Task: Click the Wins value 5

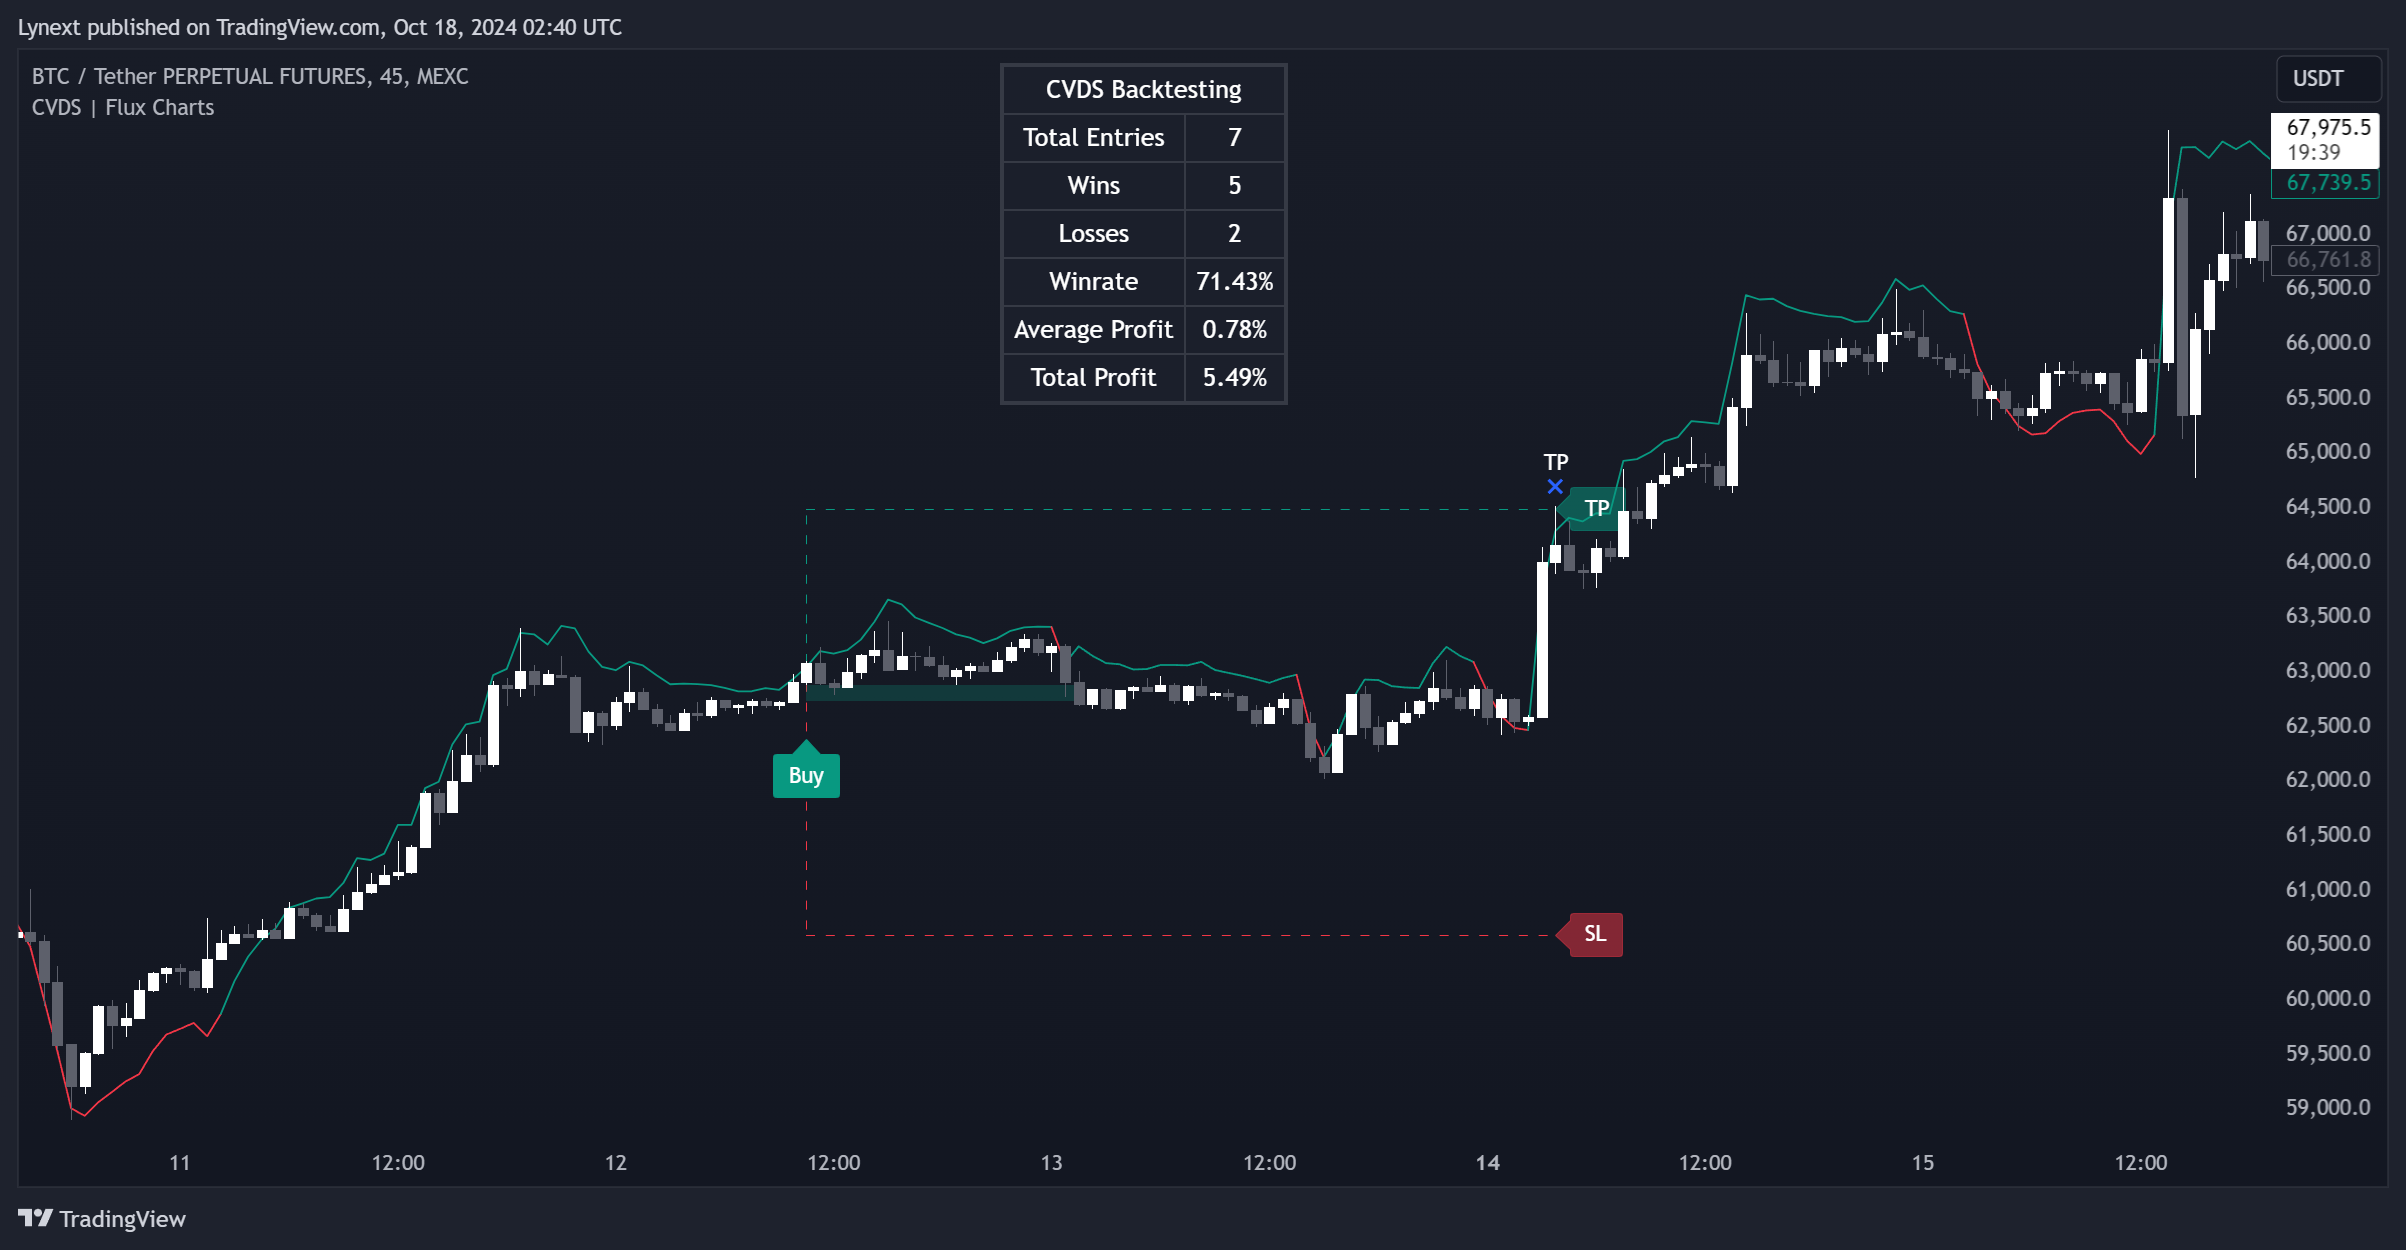Action: point(1235,185)
